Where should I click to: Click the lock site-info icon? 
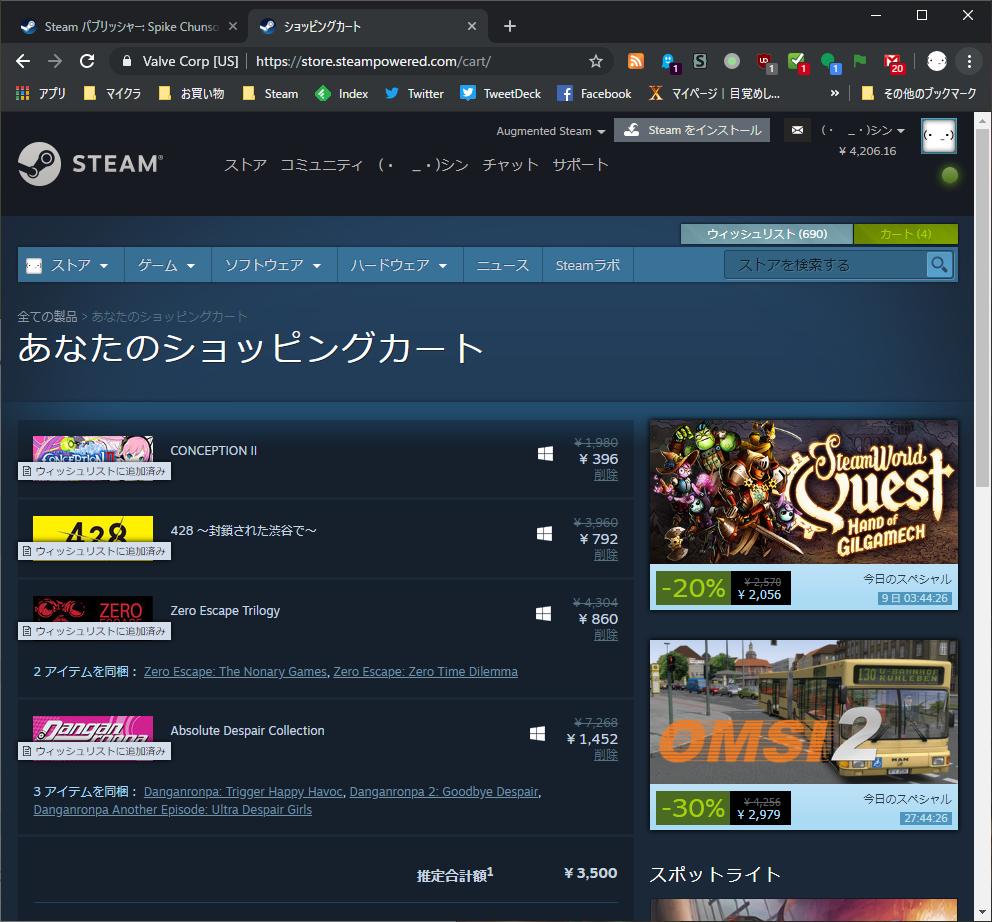click(127, 61)
